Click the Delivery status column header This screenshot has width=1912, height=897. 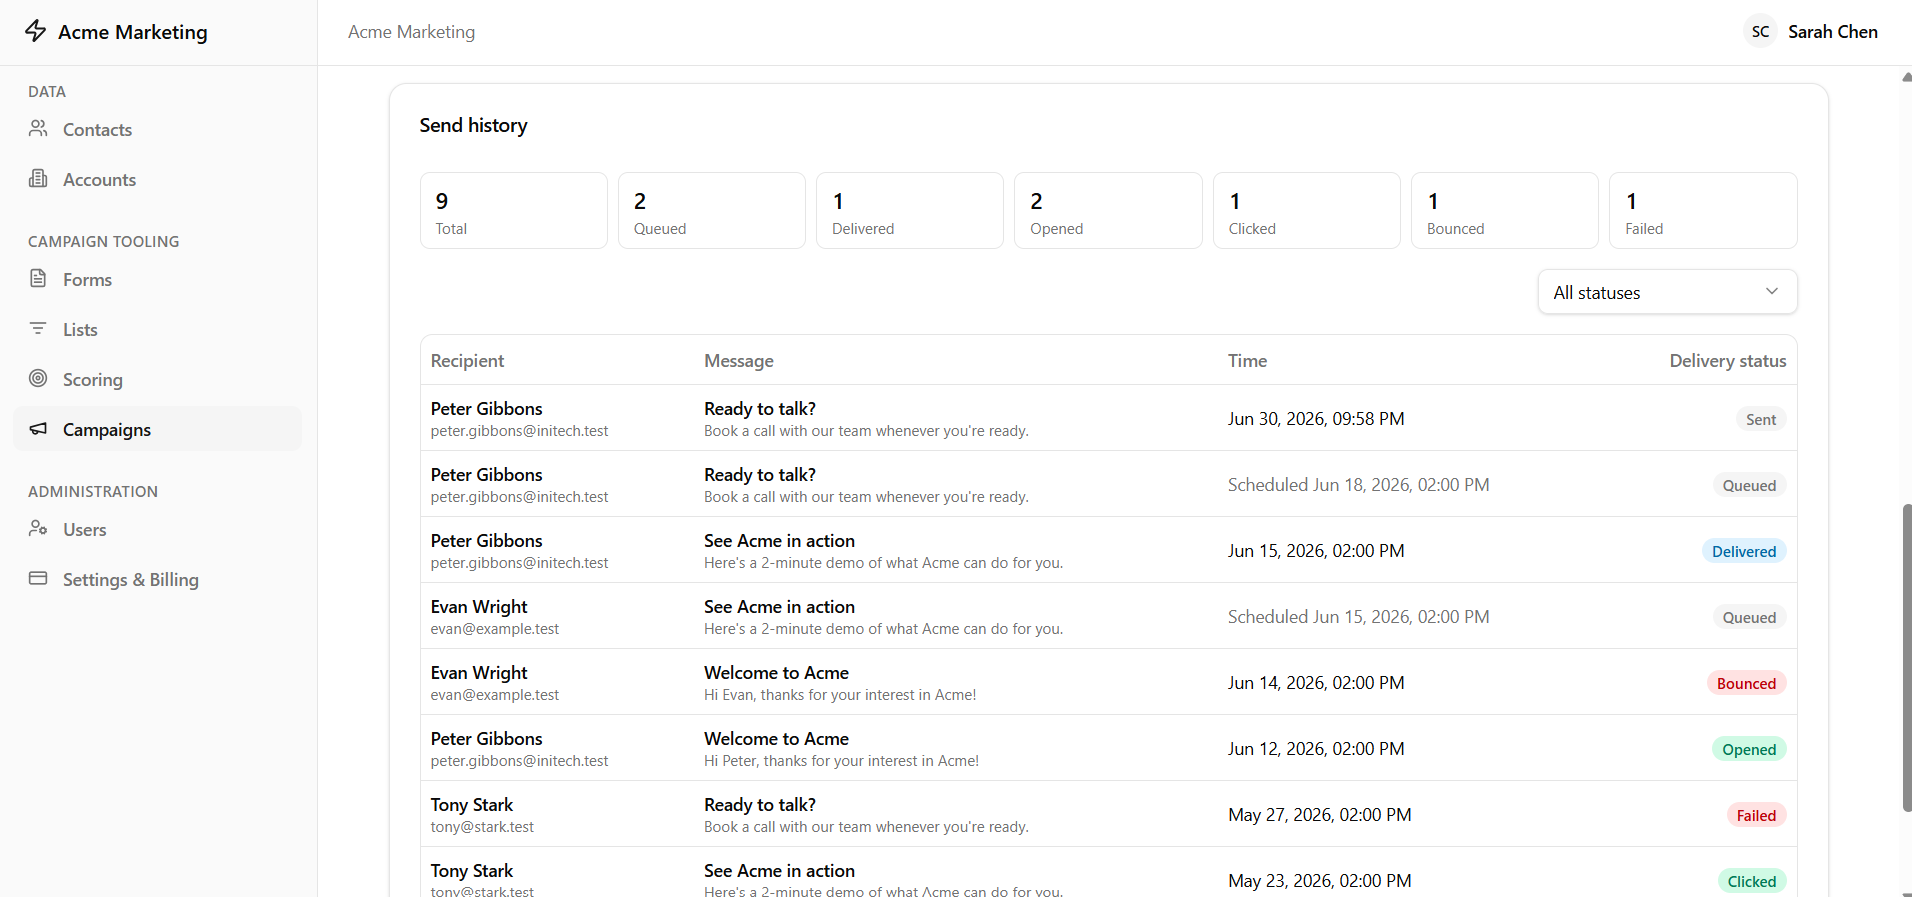(x=1727, y=361)
